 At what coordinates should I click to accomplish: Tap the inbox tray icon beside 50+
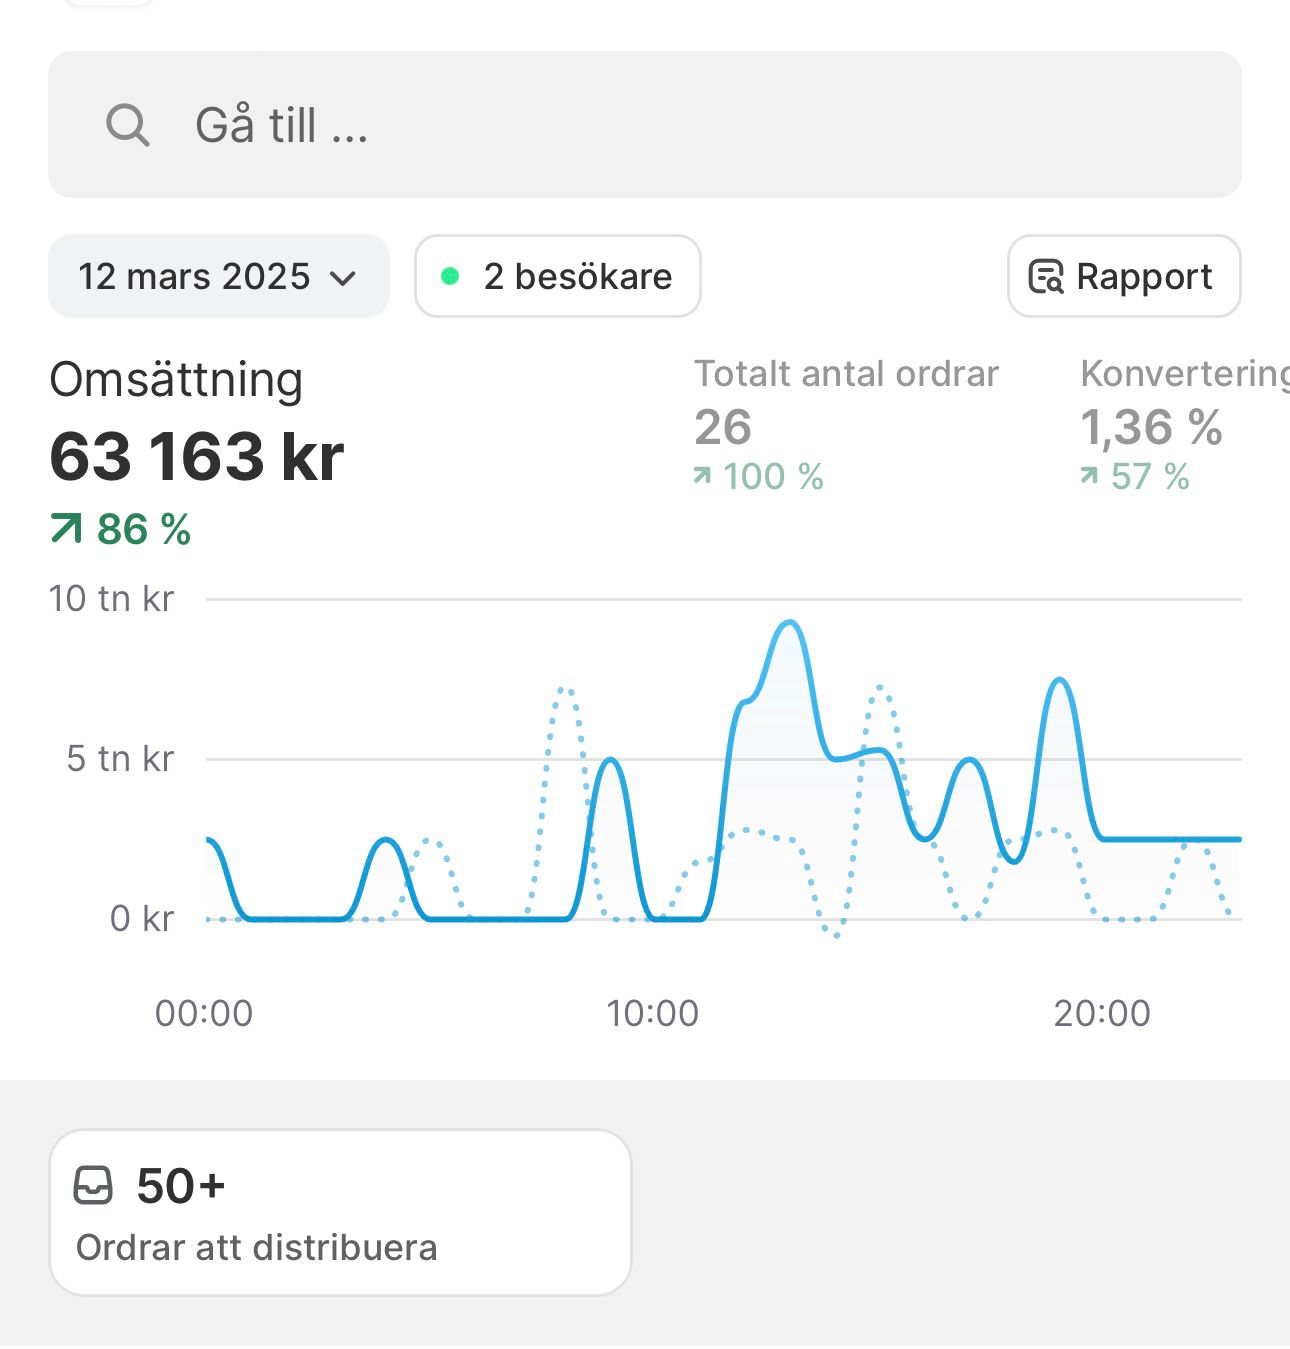pyautogui.click(x=94, y=1186)
